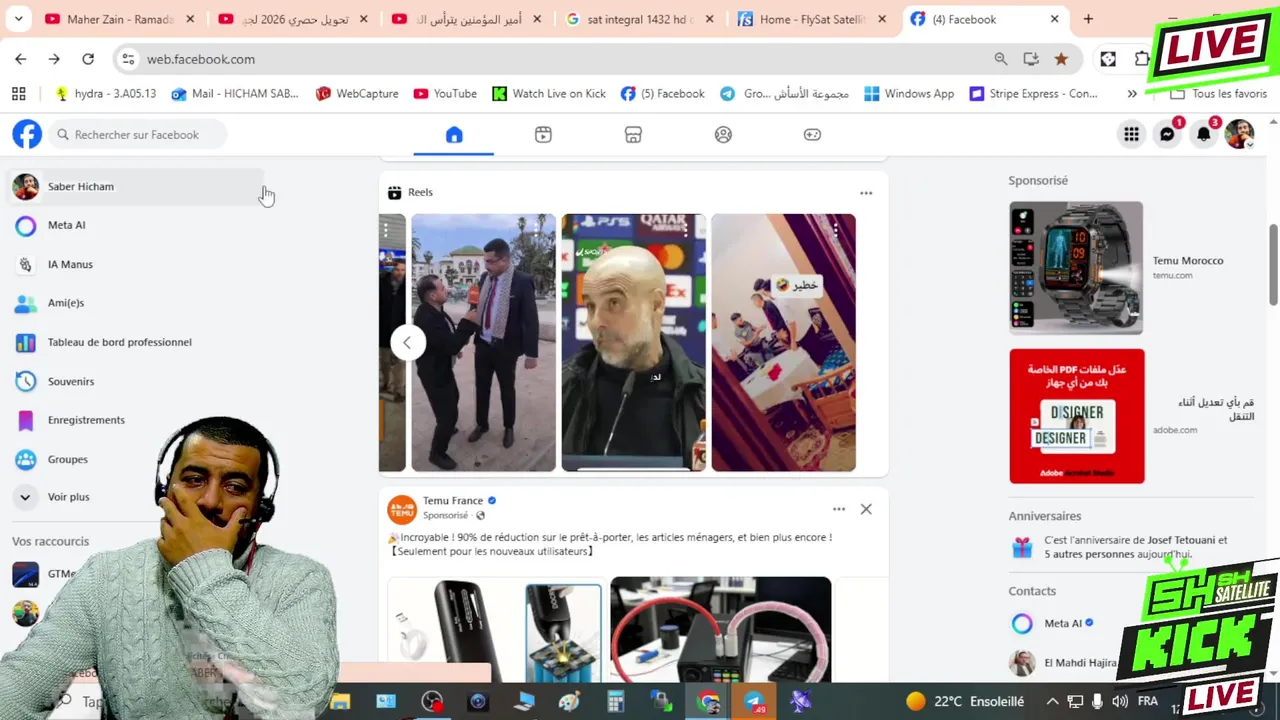Open Messenger chats
Viewport: 1280px width, 720px height.
click(x=1167, y=134)
